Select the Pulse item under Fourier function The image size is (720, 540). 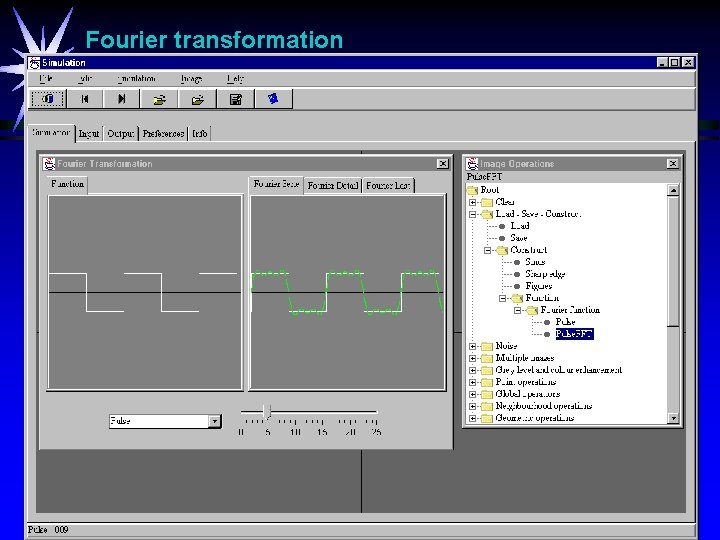pyautogui.click(x=565, y=322)
